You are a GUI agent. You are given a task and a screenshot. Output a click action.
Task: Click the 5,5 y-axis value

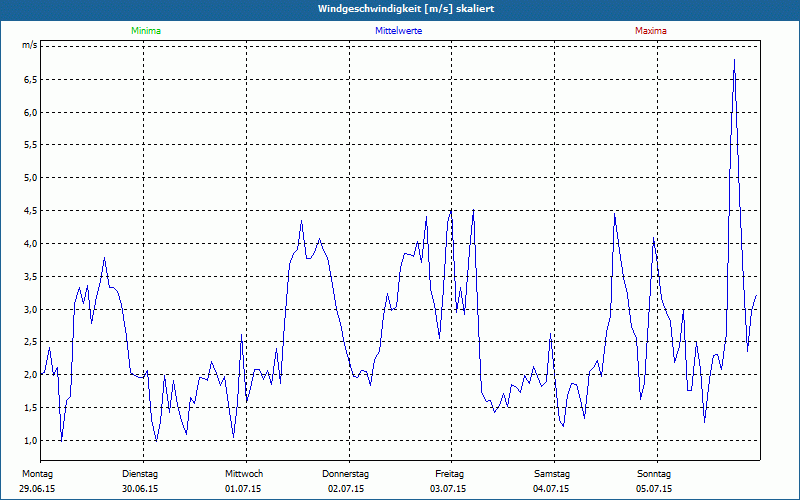pos(31,145)
